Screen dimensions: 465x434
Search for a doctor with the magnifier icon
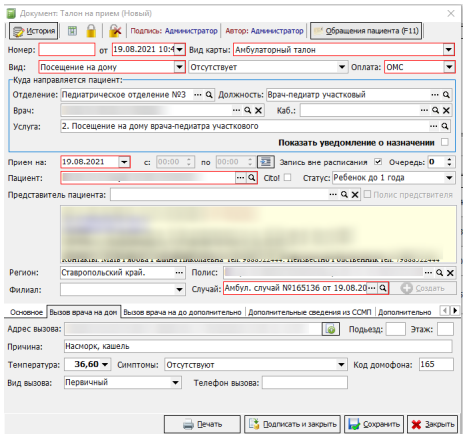click(x=247, y=110)
